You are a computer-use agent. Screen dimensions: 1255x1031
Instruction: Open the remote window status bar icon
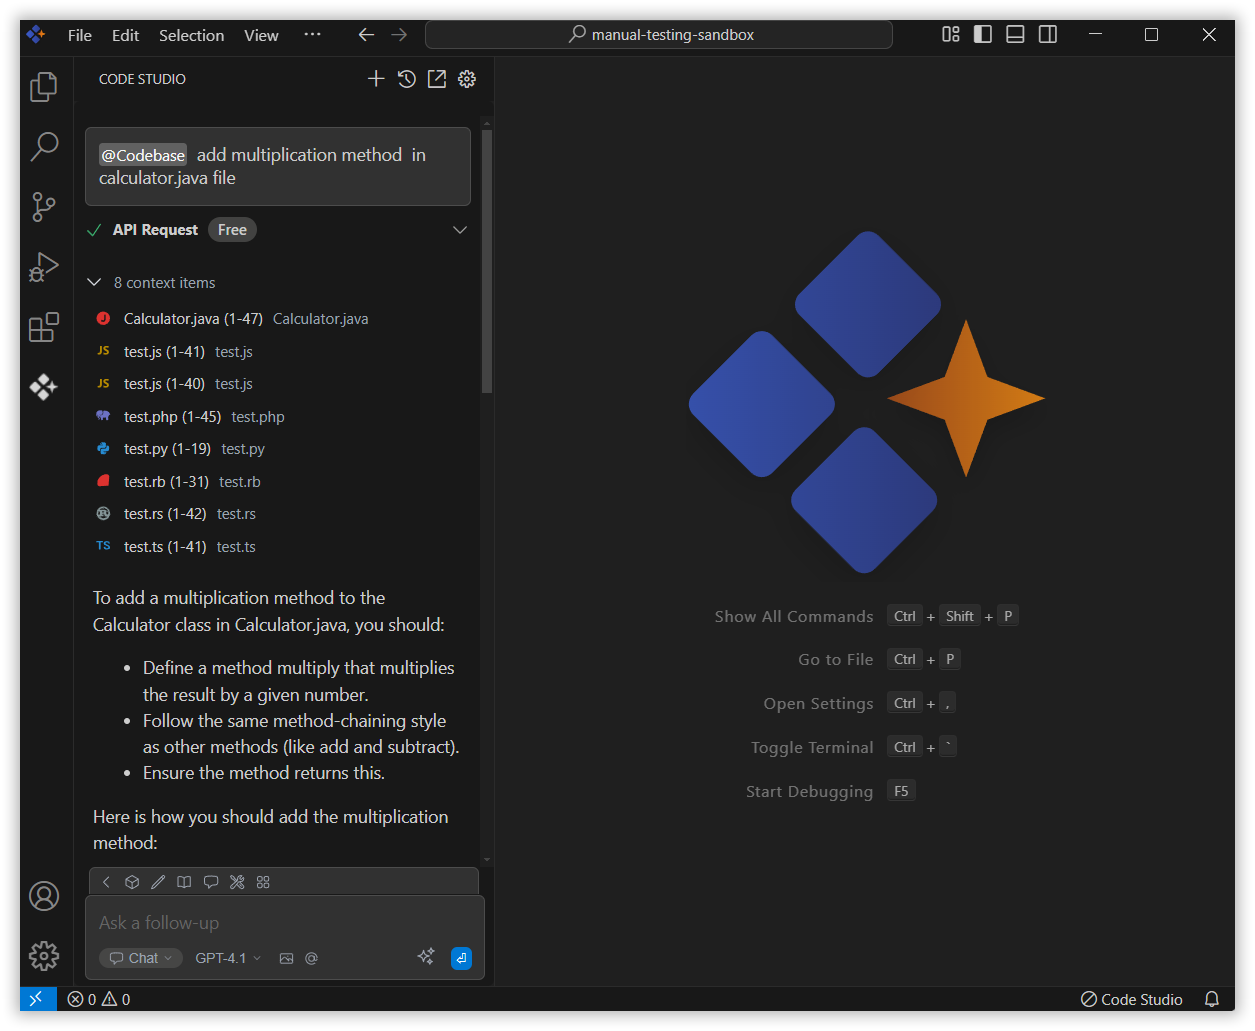pyautogui.click(x=38, y=999)
